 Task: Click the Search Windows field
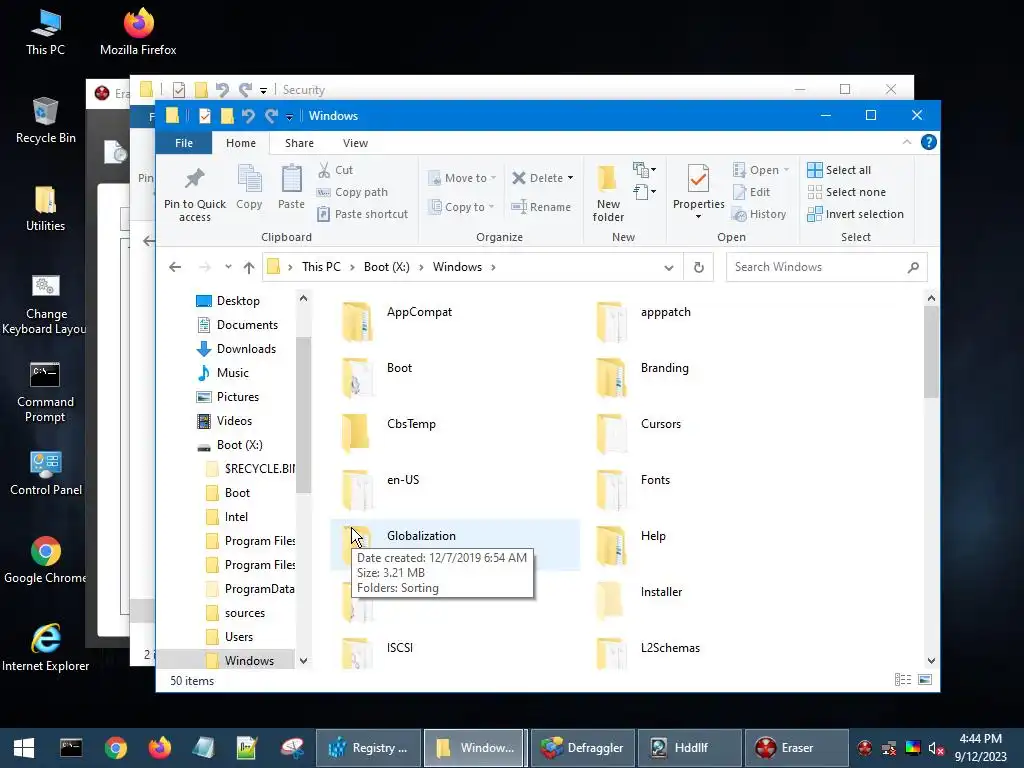pyautogui.click(x=827, y=267)
